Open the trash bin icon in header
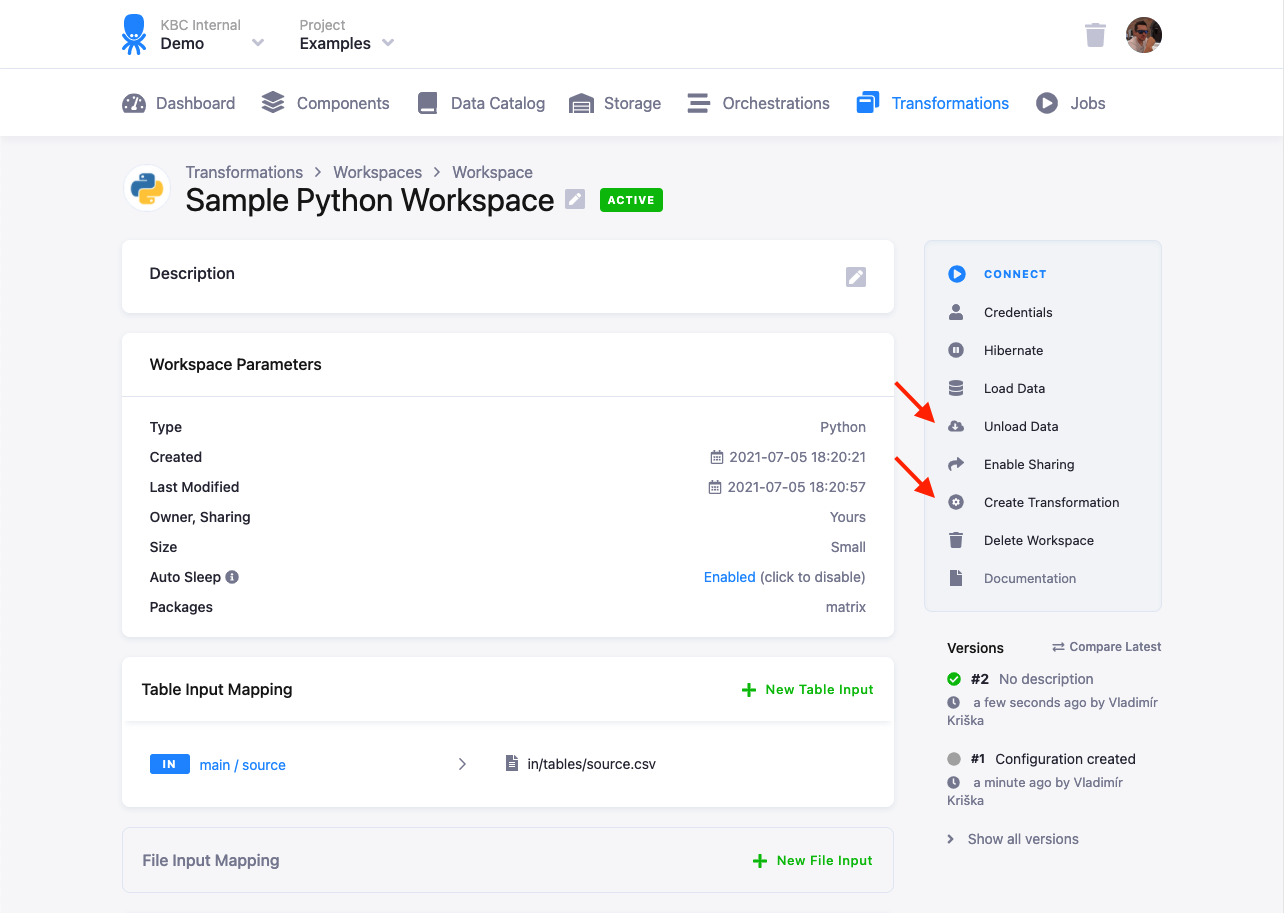1284x913 pixels. [1095, 35]
